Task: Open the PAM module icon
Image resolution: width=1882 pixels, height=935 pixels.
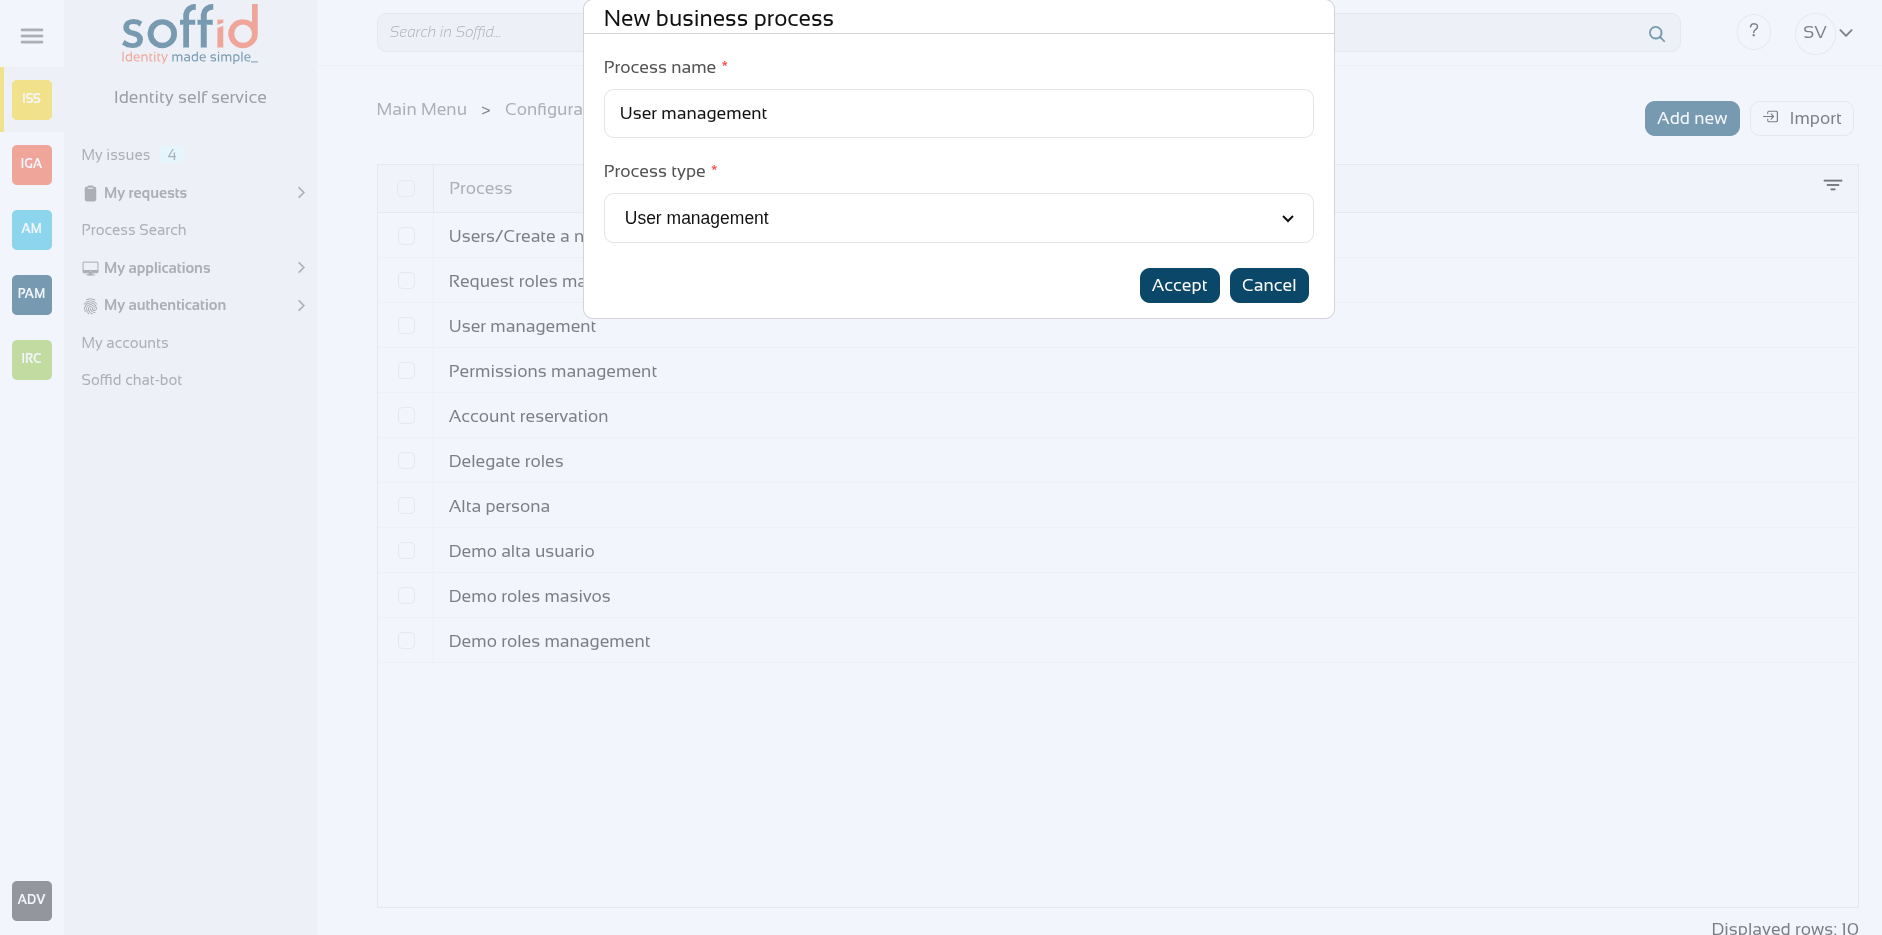Action: [x=32, y=294]
